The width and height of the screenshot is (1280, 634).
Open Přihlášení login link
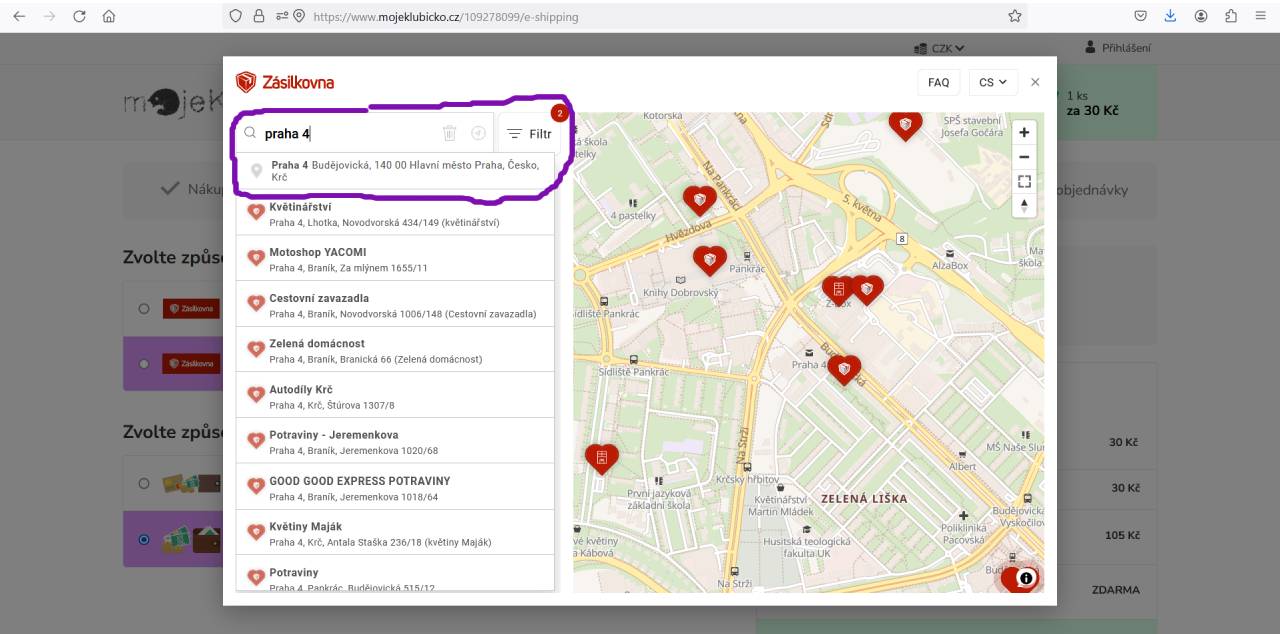pyautogui.click(x=1118, y=48)
